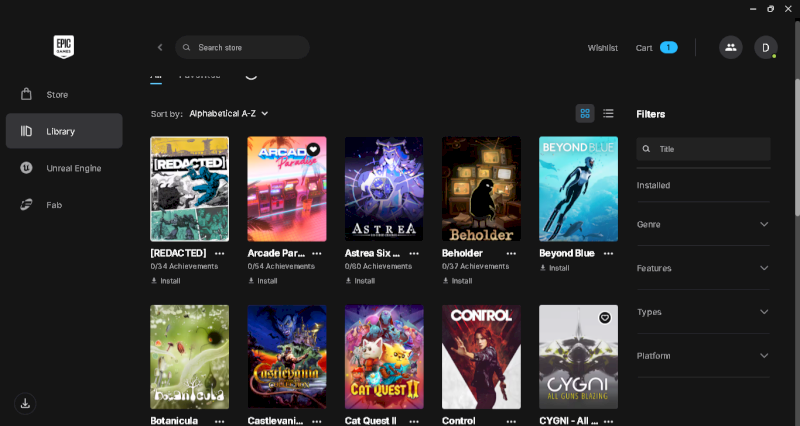800x426 pixels.
Task: Switch to grid view
Action: click(585, 113)
